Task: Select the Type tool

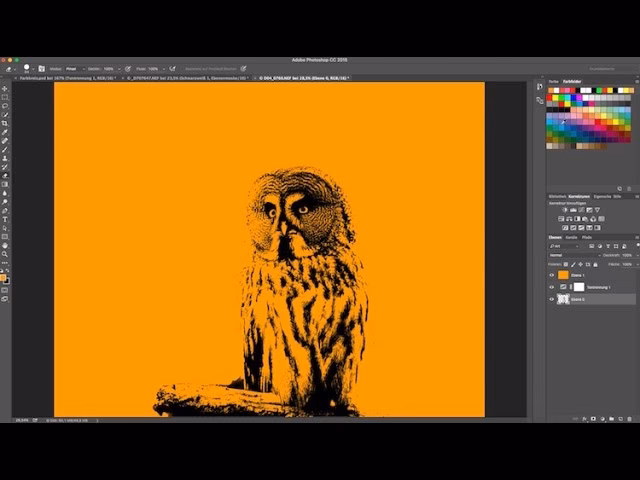Action: [5, 219]
